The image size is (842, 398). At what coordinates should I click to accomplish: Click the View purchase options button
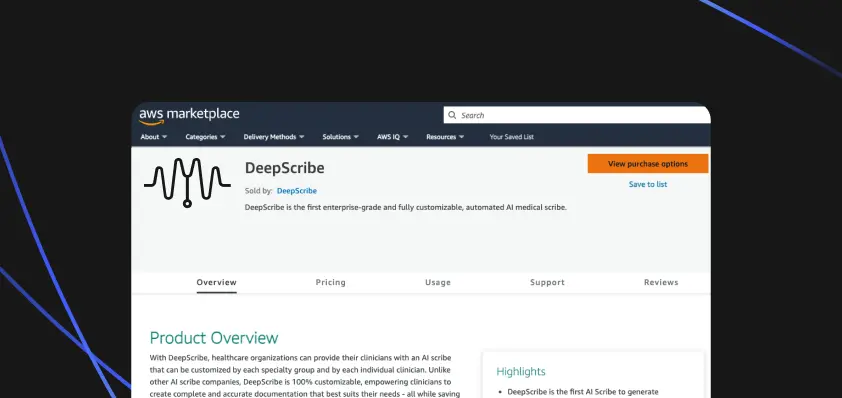[x=648, y=164]
